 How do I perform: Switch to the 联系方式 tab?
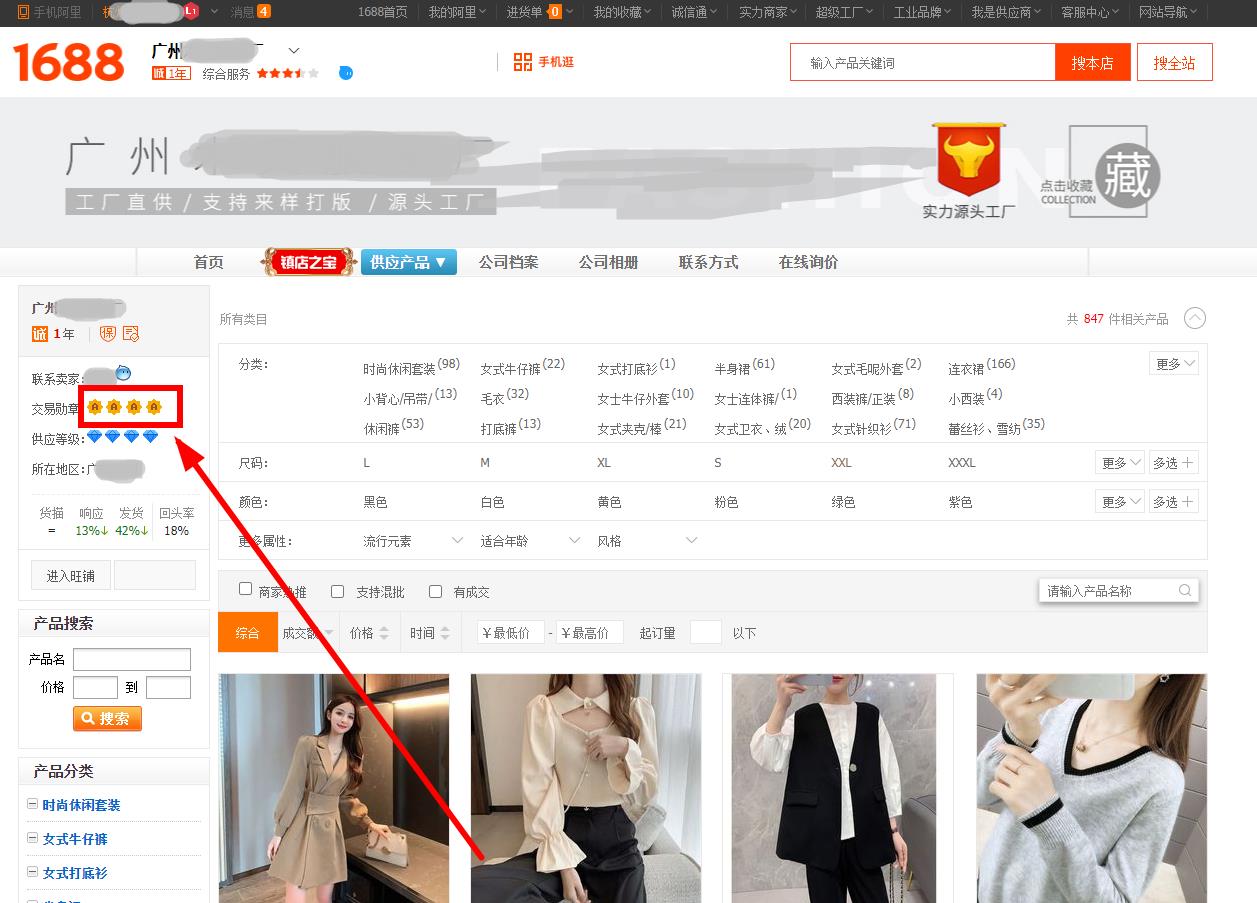[x=708, y=262]
